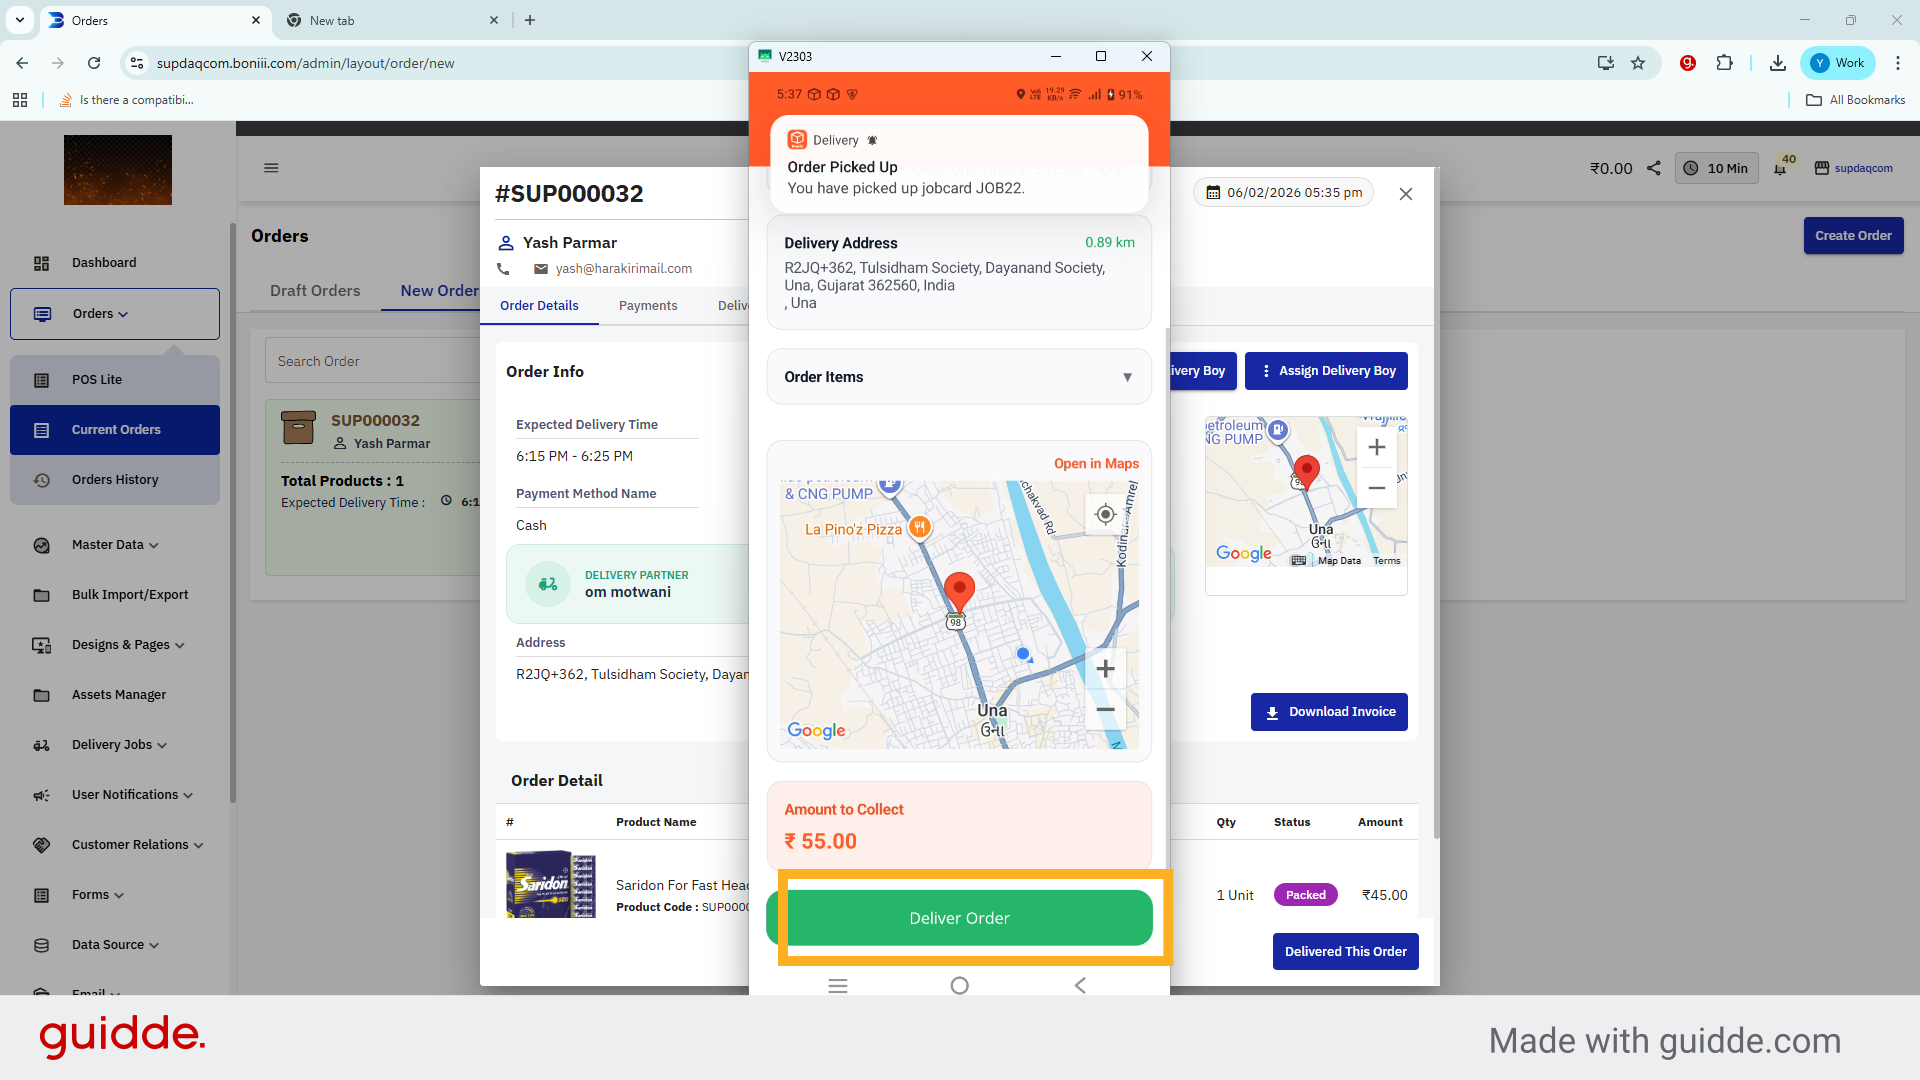Viewport: 1920px width, 1080px height.
Task: Click the Master Data icon in sidebar
Action: [x=41, y=545]
